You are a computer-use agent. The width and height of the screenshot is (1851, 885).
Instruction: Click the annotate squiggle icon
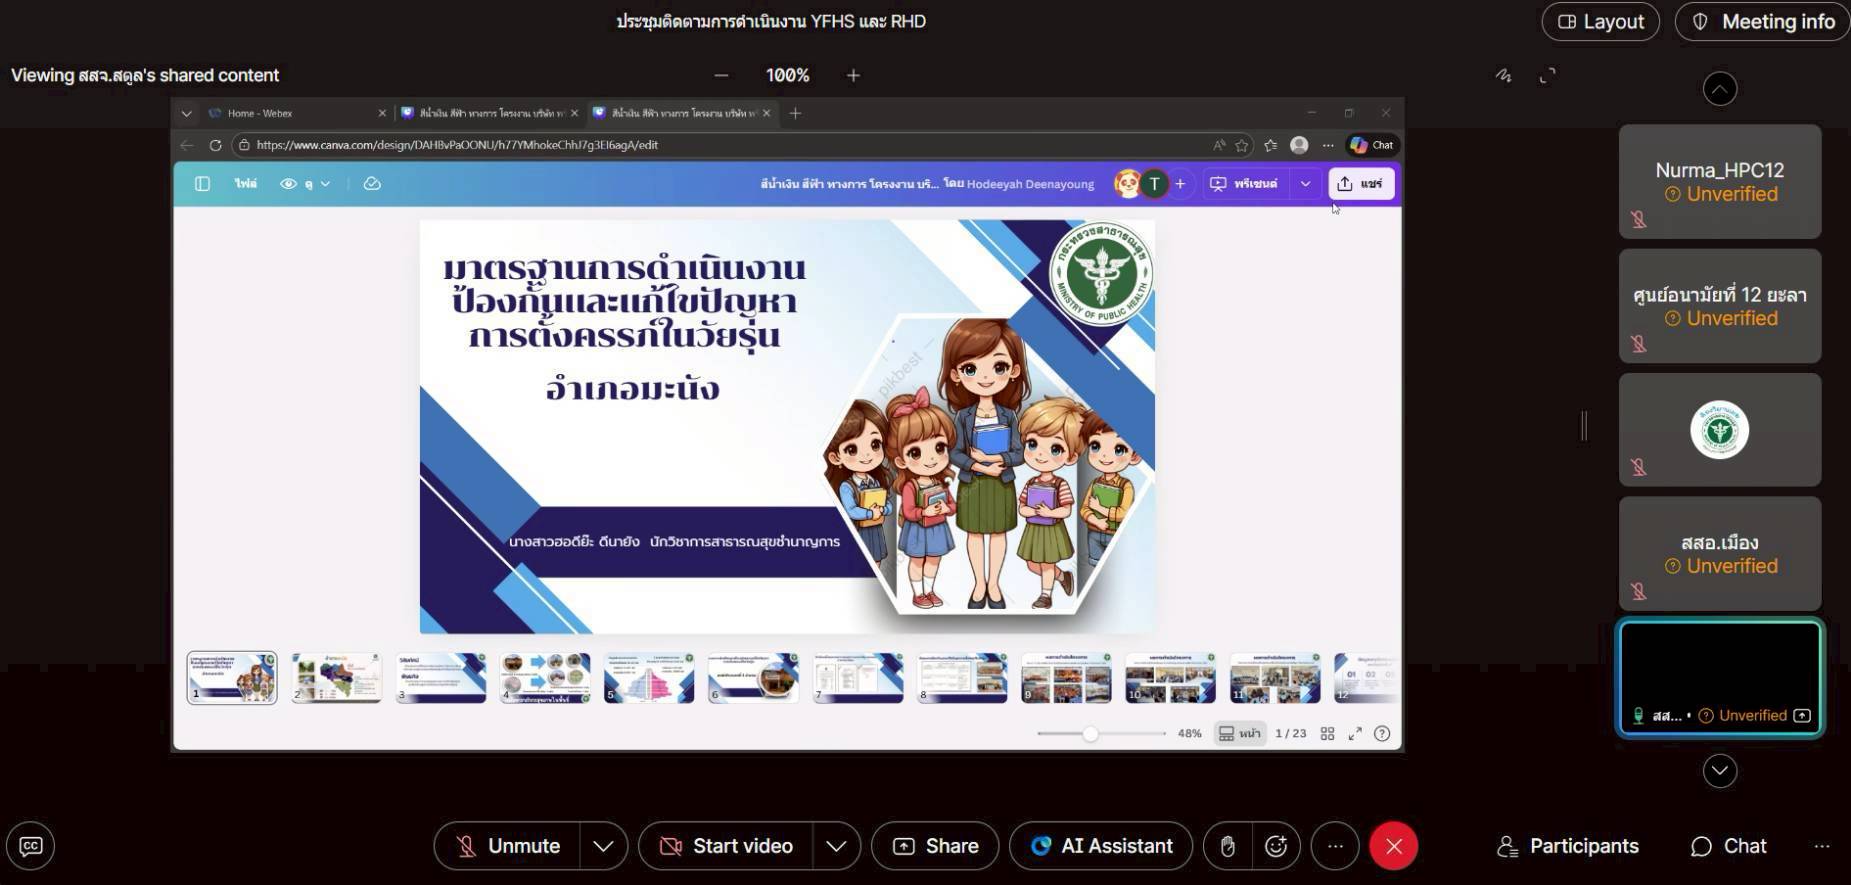pyautogui.click(x=1503, y=76)
